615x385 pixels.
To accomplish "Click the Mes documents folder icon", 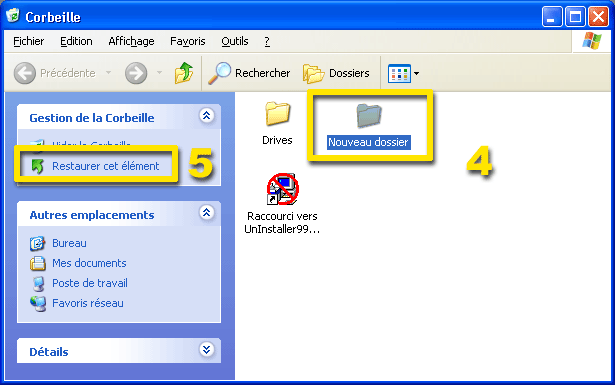I will coord(38,263).
